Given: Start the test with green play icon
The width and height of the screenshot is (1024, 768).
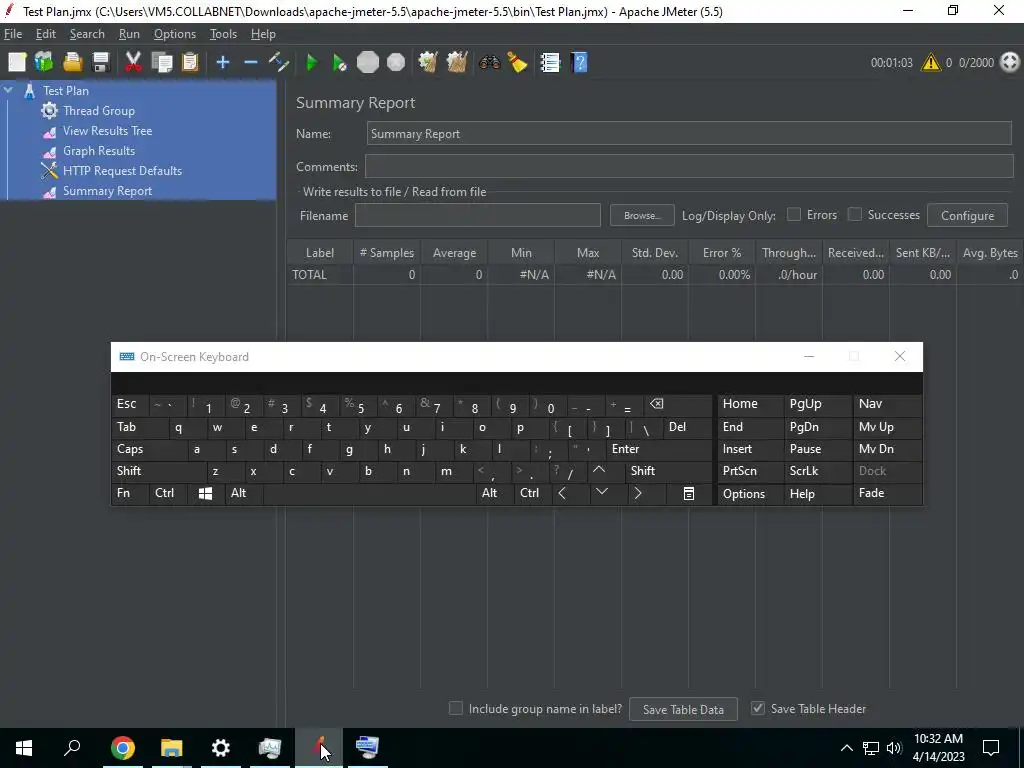Looking at the screenshot, I should coord(312,63).
